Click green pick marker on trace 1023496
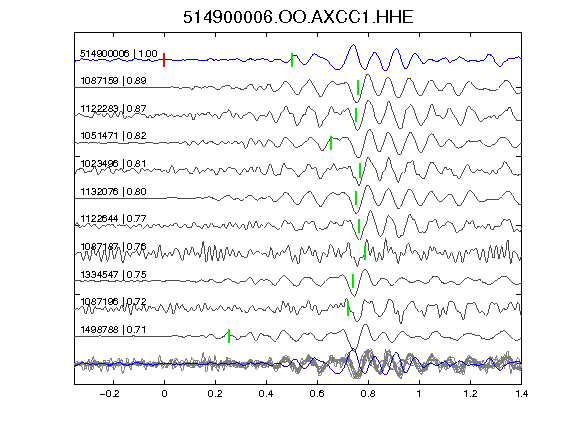The width and height of the screenshot is (576, 432). click(360, 170)
